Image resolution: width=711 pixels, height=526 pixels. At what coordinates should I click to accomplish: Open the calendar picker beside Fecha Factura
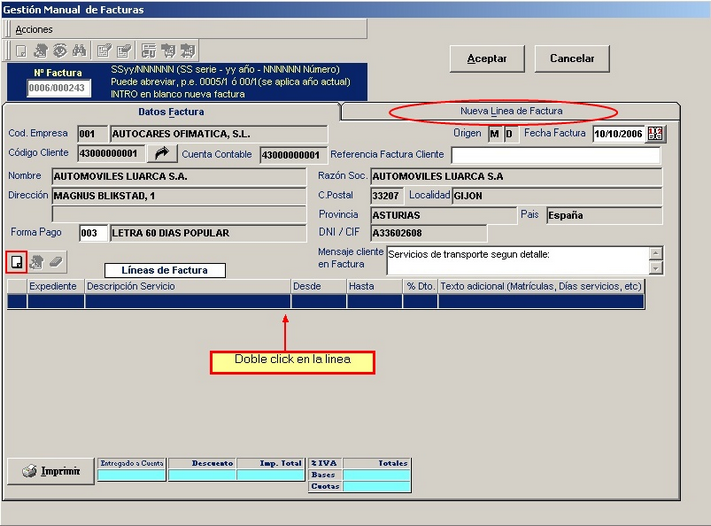coord(656,134)
